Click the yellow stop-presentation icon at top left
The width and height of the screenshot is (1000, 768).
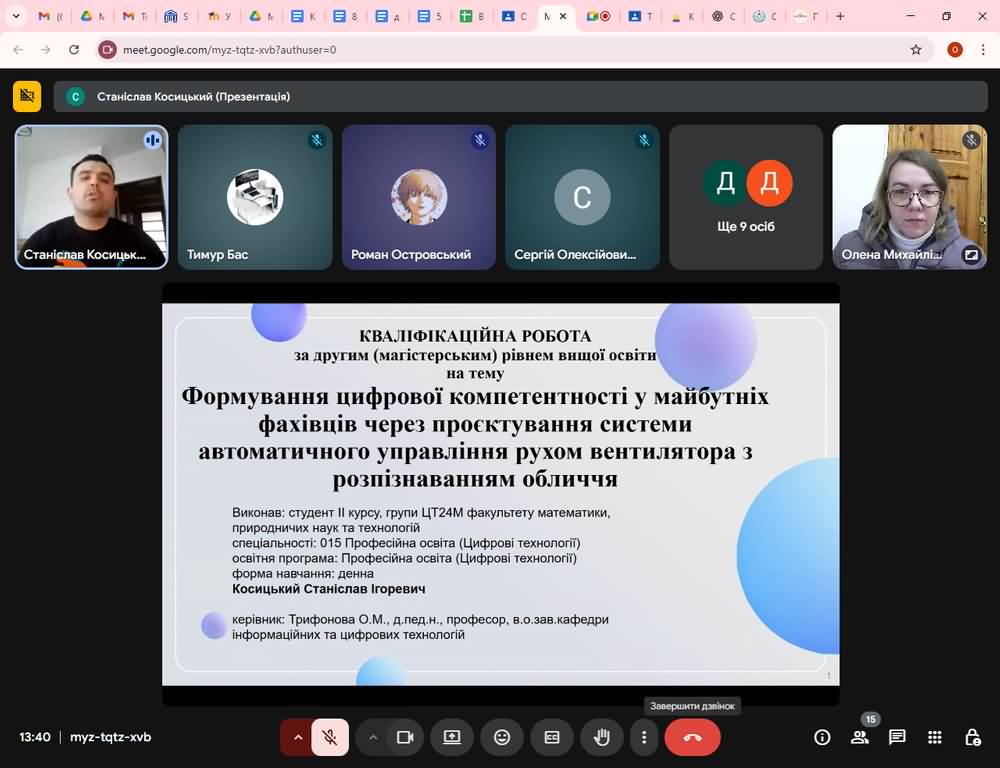pos(27,96)
